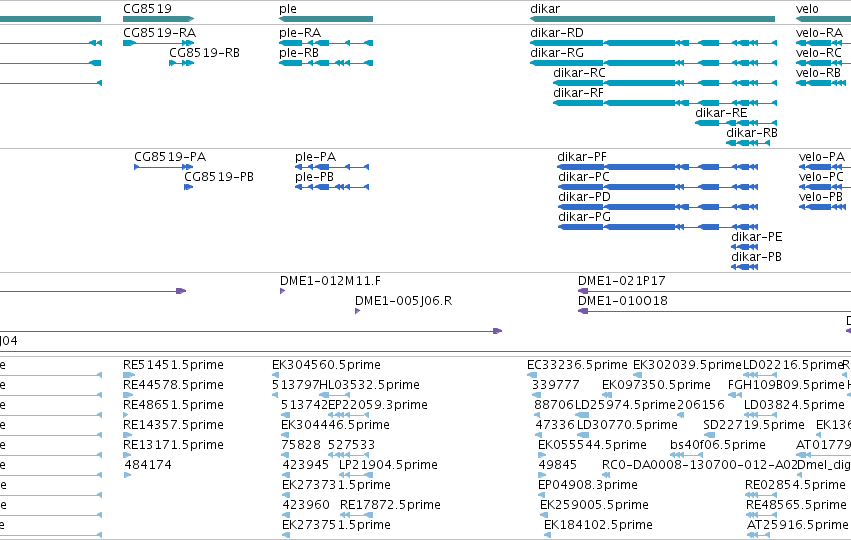851x540 pixels.
Task: Click the EK304446.5prime EST label
Action: tap(335, 425)
